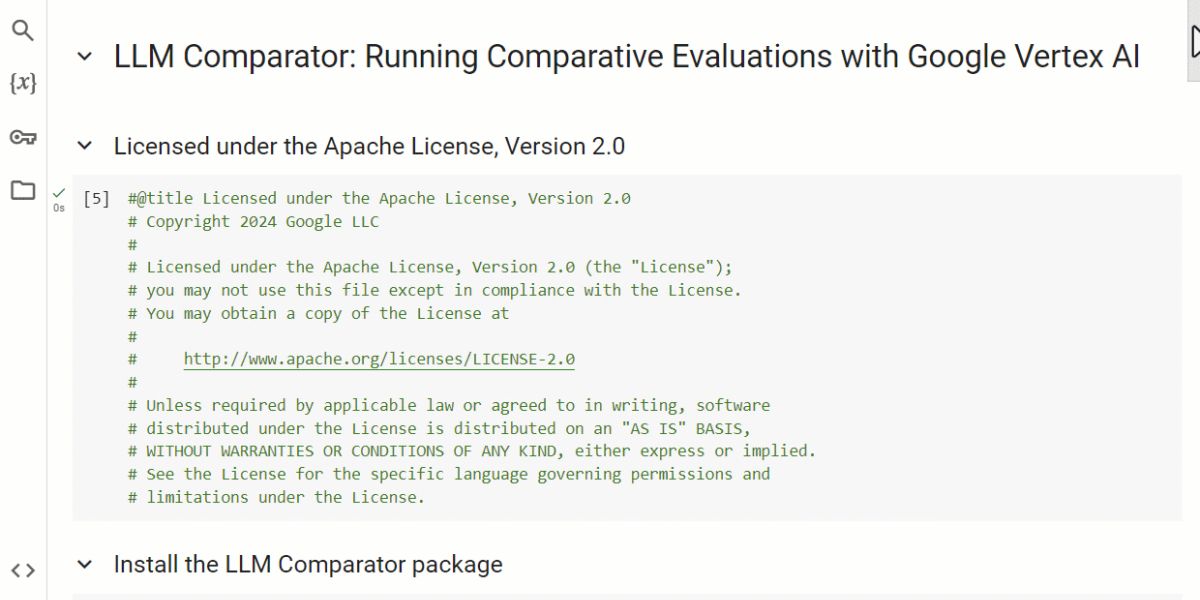Select the notebook title heading text
The image size is (1200, 600).
pyautogui.click(x=628, y=57)
